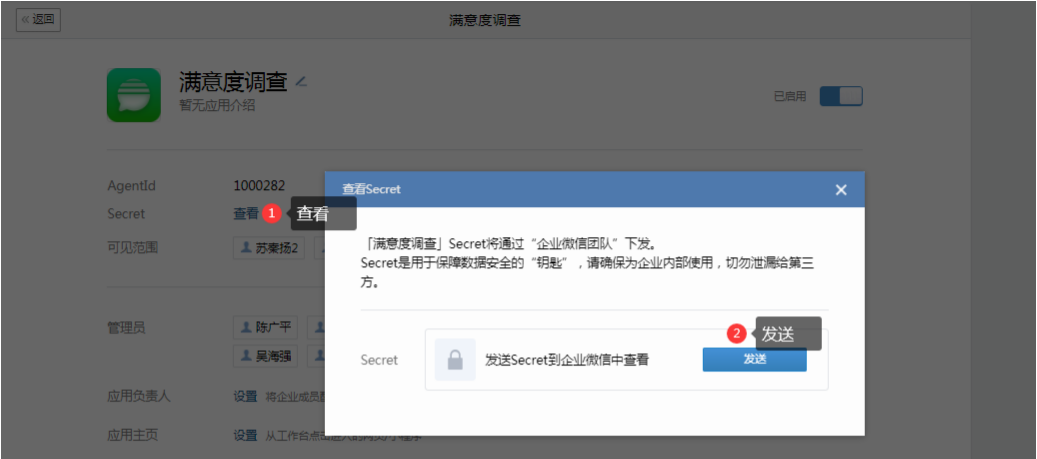This screenshot has width=1037, height=459.
Task: Click red step badge number 1
Action: [x=271, y=213]
